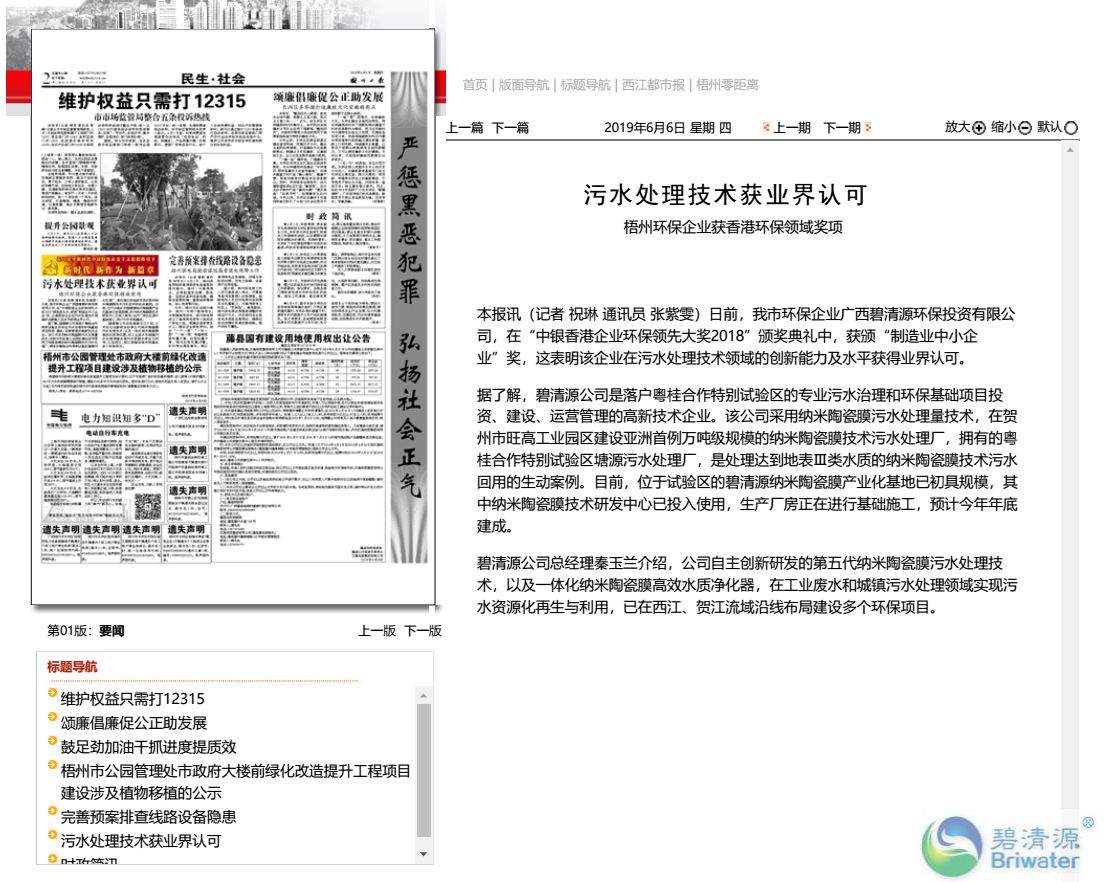Go to 下一版 next page

click(423, 631)
